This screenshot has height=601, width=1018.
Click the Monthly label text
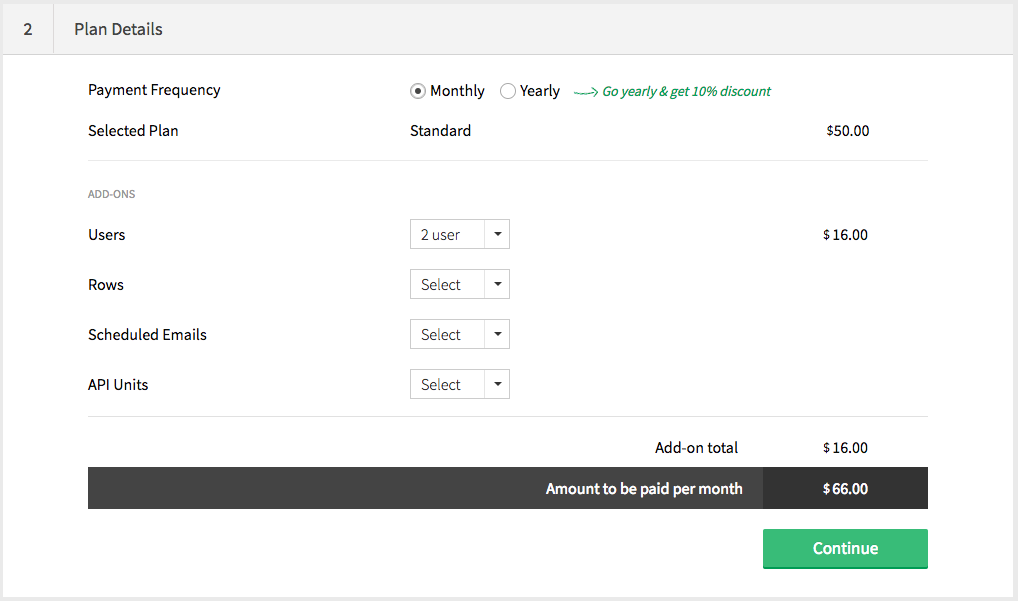pyautogui.click(x=457, y=91)
